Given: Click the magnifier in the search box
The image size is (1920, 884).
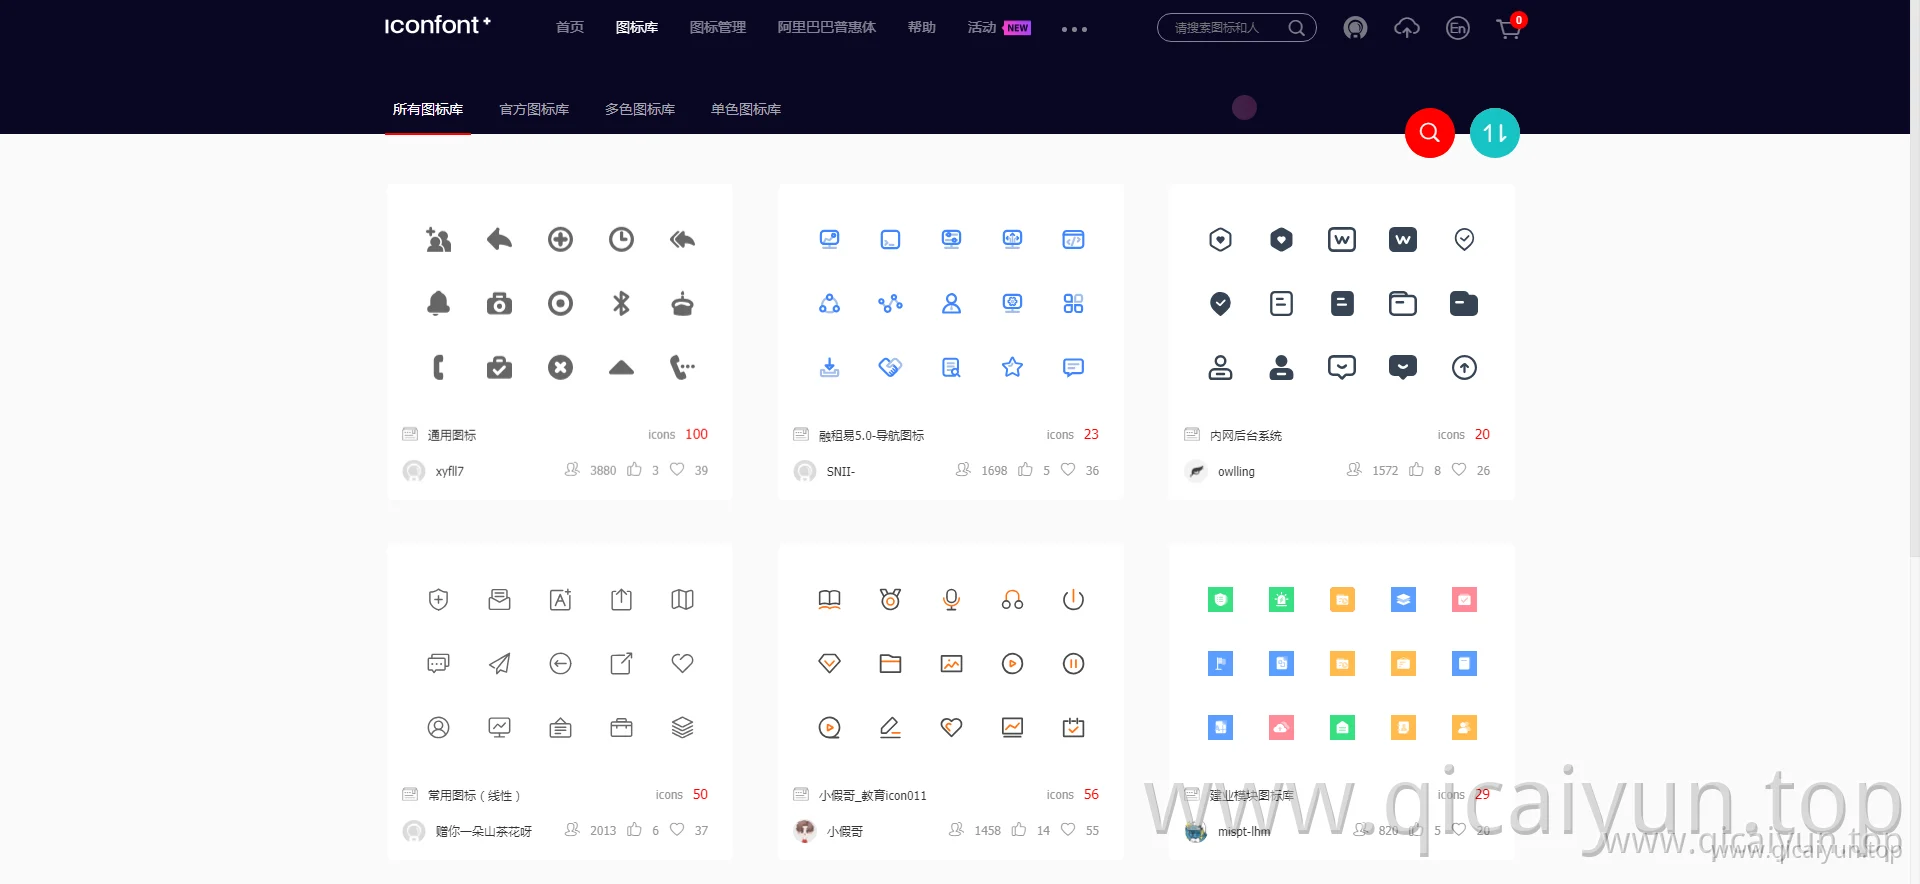Looking at the screenshot, I should pyautogui.click(x=1296, y=28).
